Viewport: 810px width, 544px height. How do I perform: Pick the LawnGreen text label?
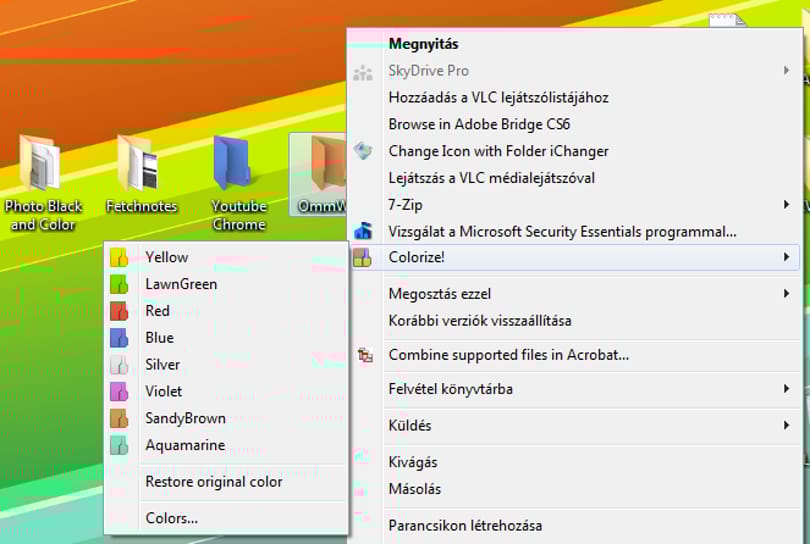(x=181, y=284)
